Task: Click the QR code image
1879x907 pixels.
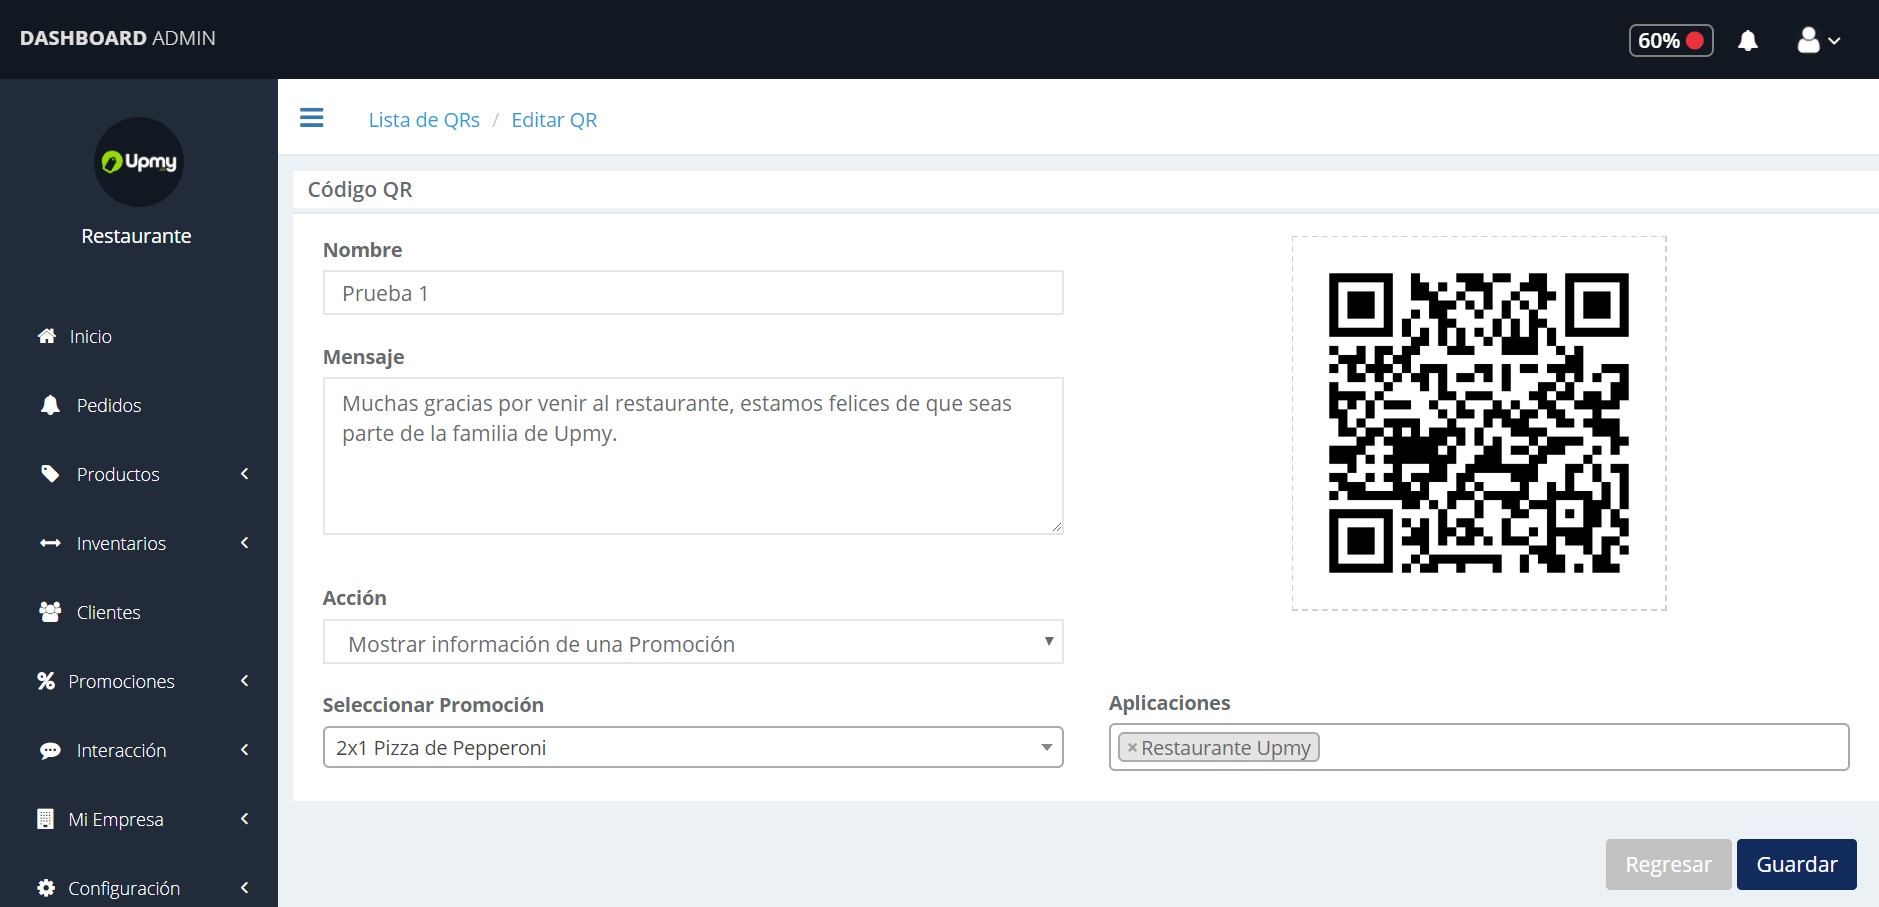Action: point(1479,423)
